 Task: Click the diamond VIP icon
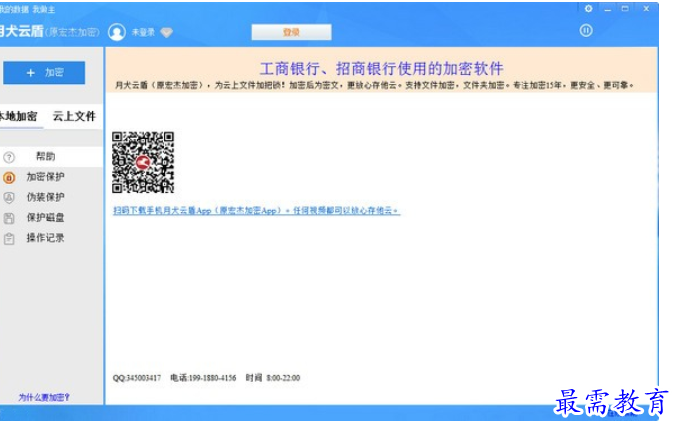pos(167,32)
